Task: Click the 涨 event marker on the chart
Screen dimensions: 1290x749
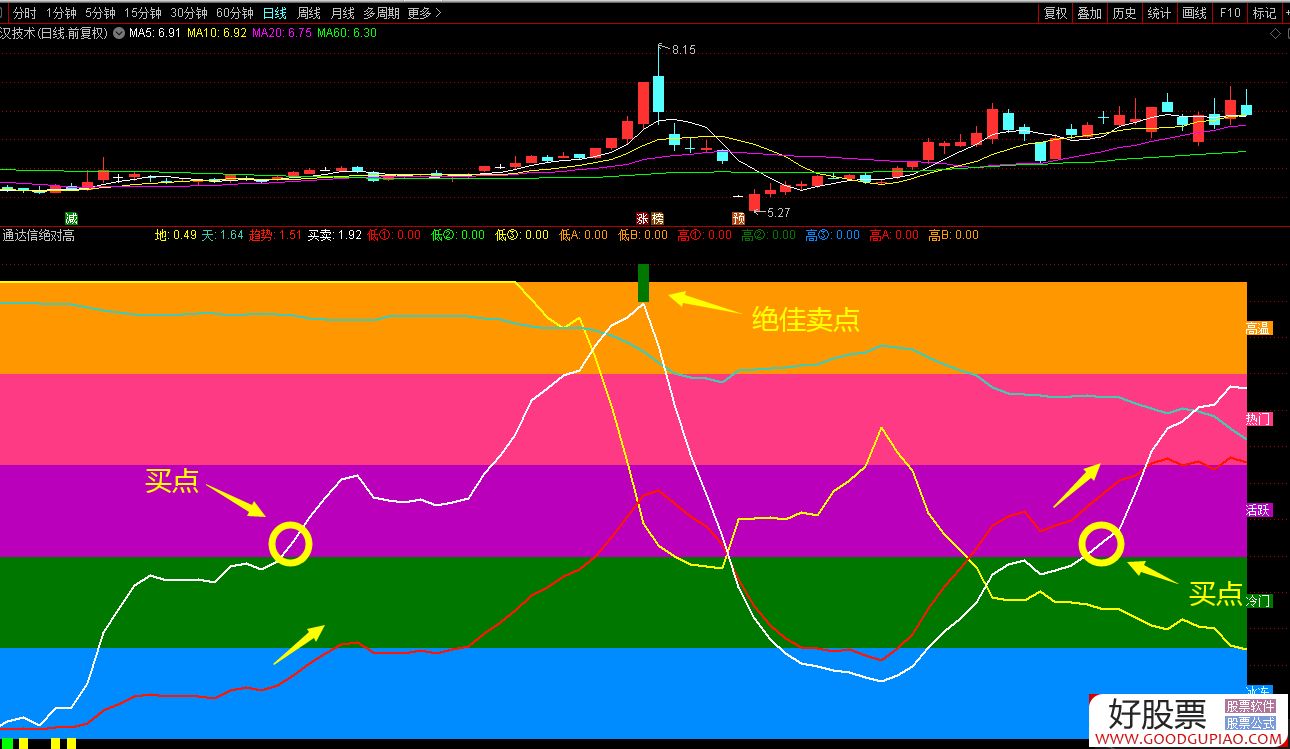Action: (x=643, y=218)
